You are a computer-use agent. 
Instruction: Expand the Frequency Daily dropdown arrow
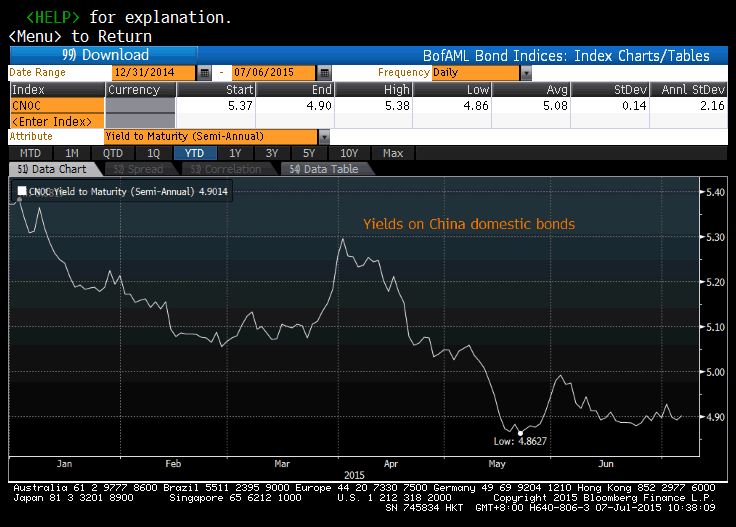coord(526,73)
